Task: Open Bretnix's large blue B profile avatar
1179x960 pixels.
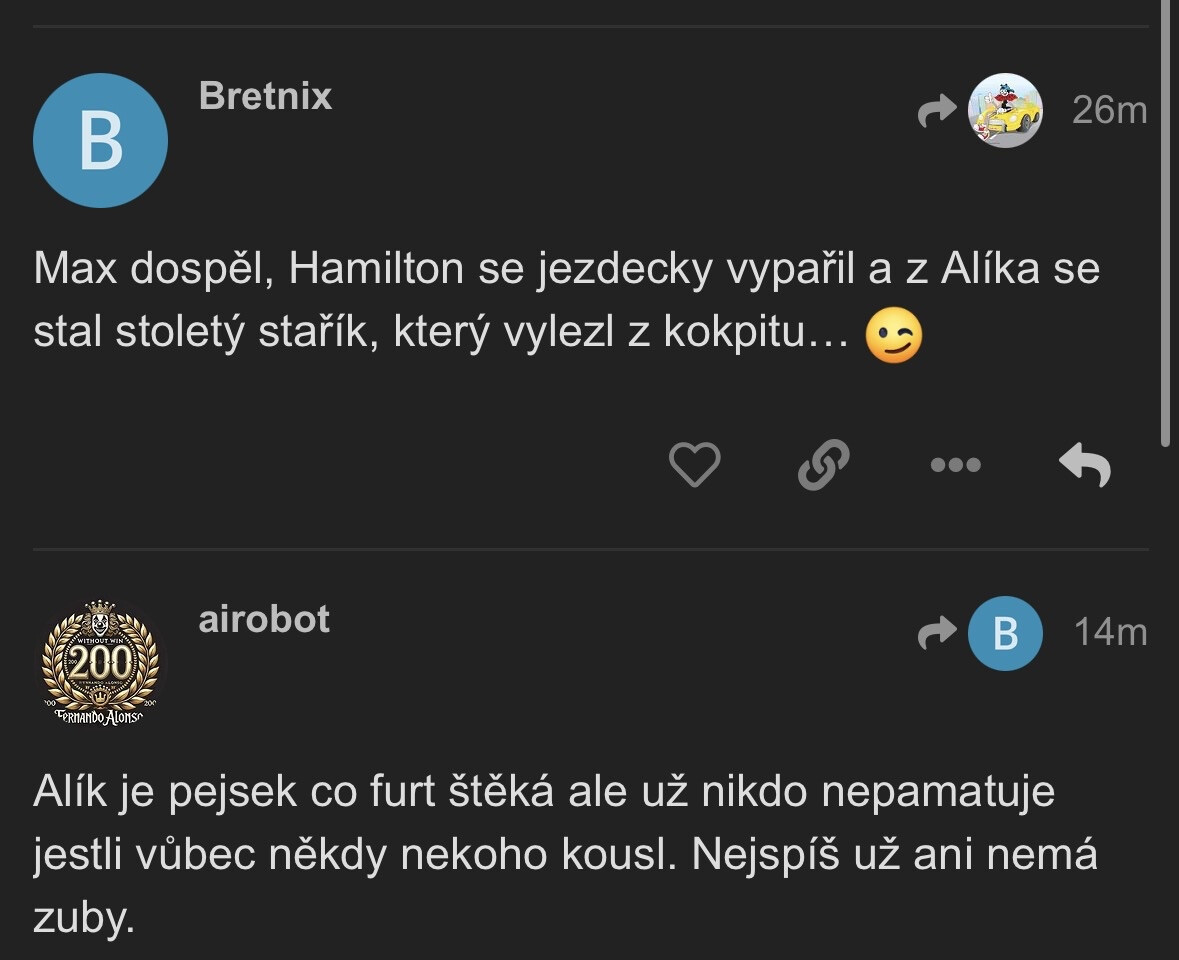Action: coord(100,141)
